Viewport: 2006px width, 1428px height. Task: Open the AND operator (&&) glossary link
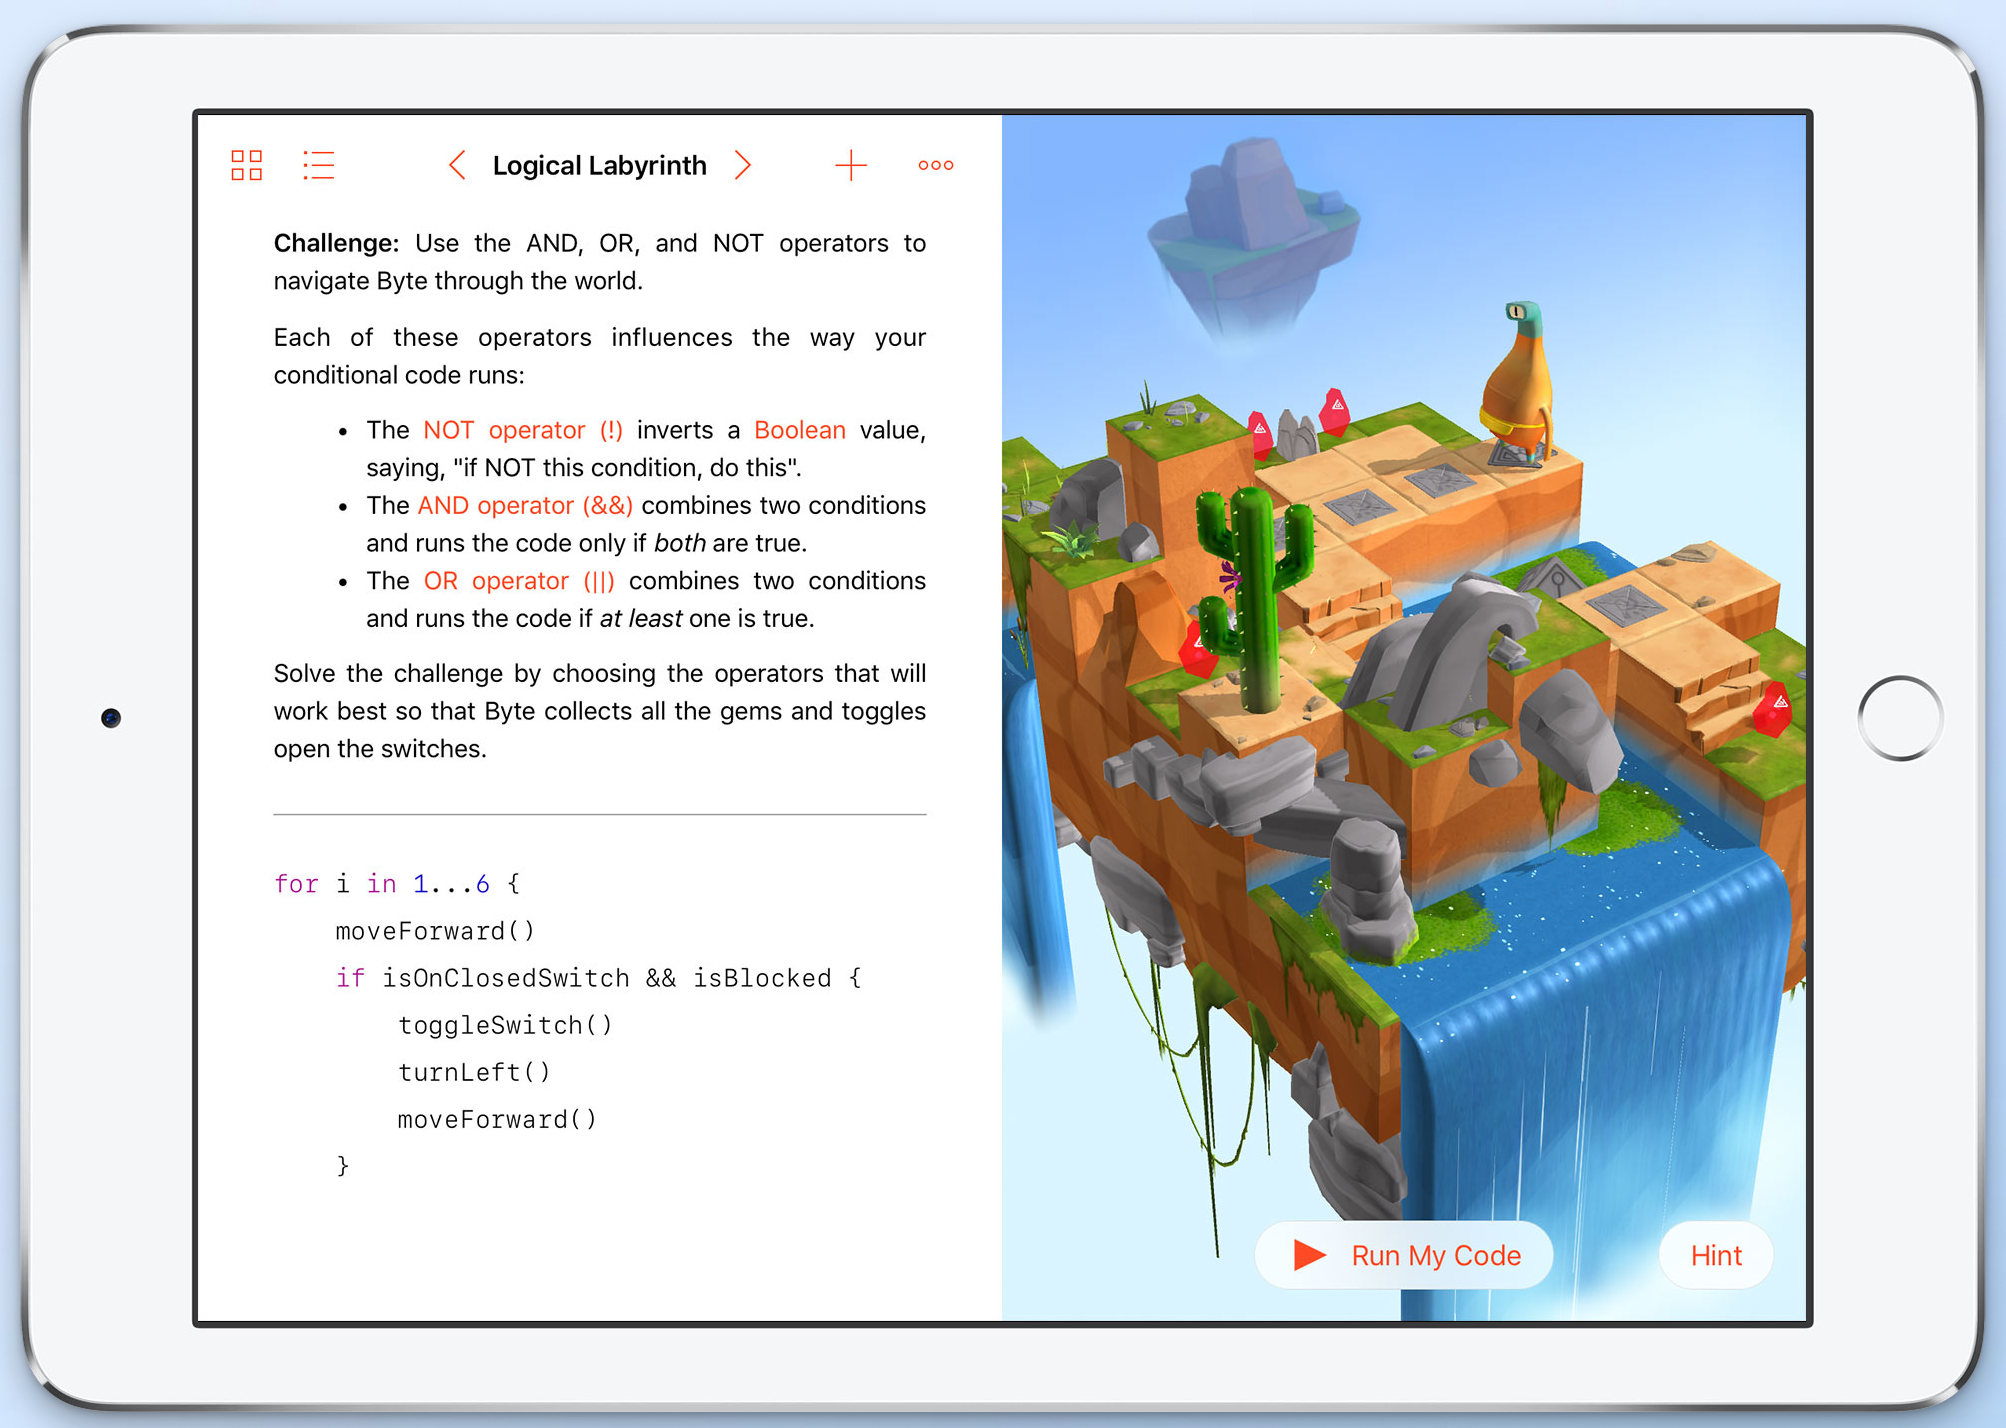[x=525, y=506]
